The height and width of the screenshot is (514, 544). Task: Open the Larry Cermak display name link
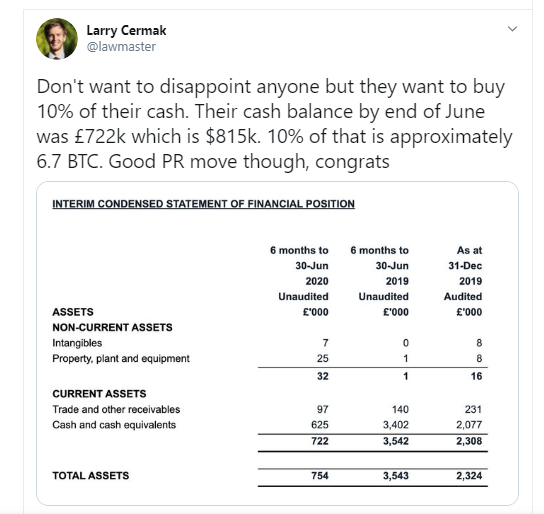click(126, 31)
